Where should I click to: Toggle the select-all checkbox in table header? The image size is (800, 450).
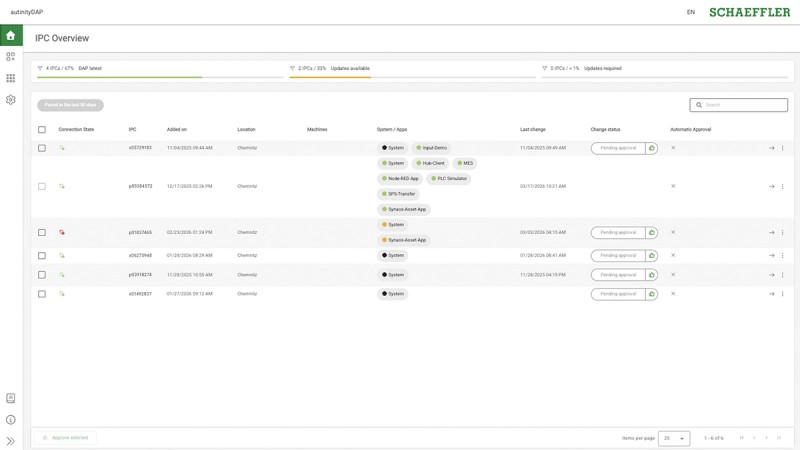point(42,130)
